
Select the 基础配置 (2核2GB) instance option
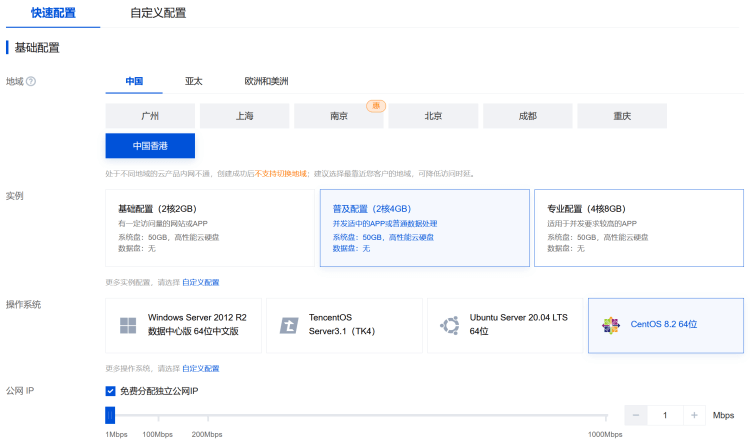click(x=210, y=228)
